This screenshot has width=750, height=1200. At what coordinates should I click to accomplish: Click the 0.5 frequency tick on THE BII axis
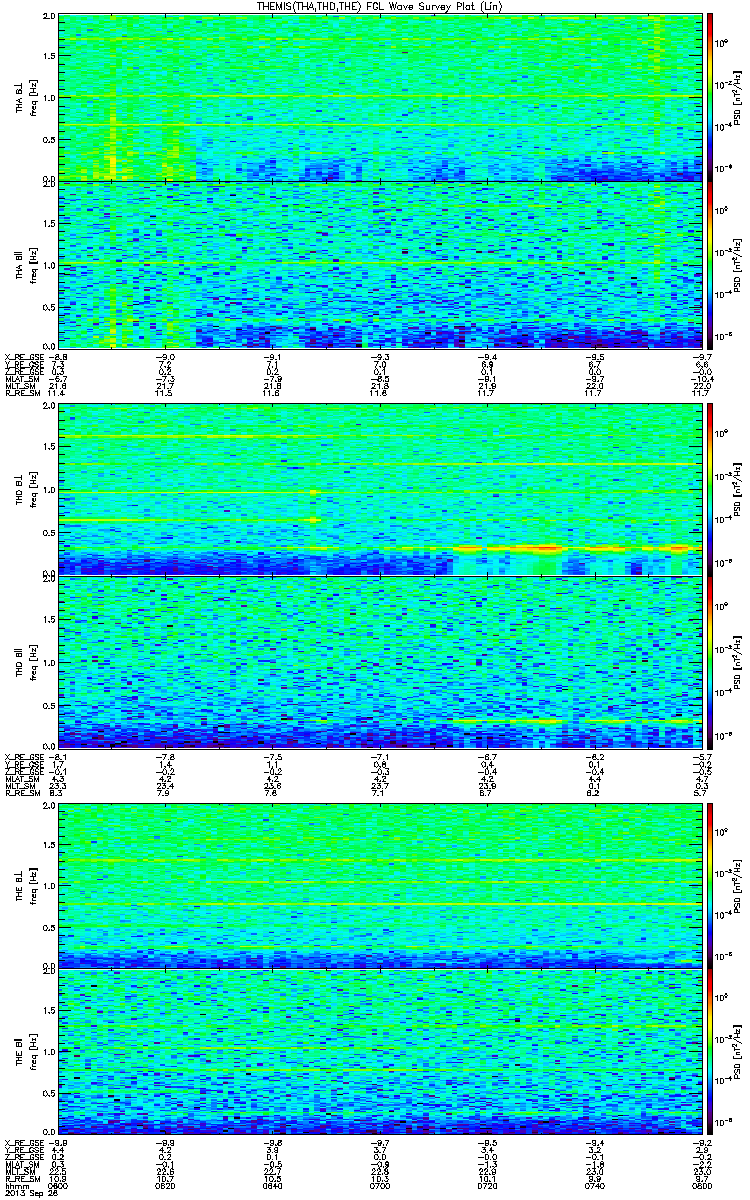point(50,1094)
